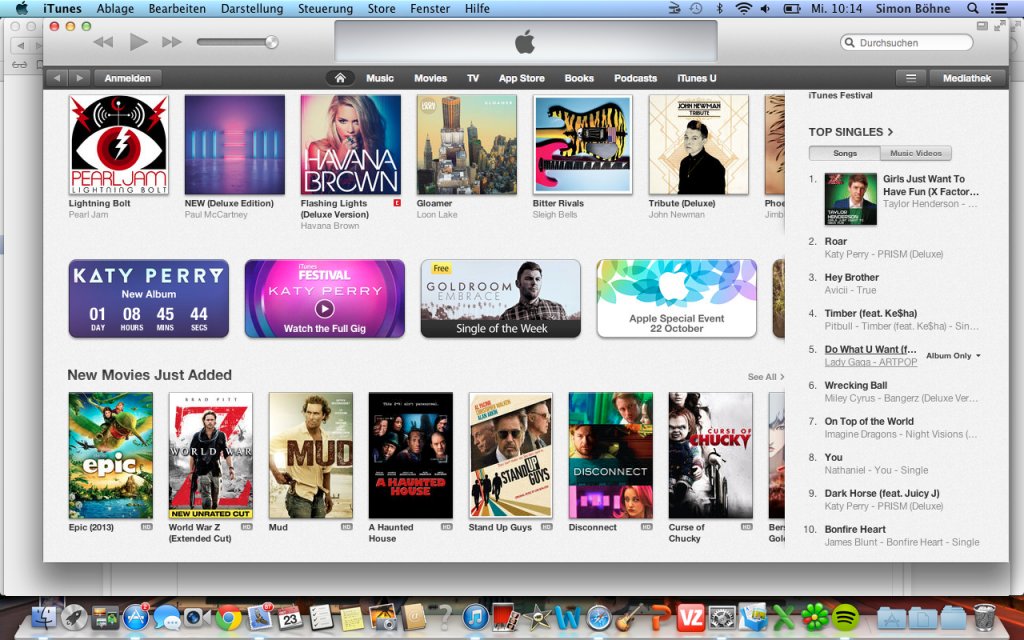Click the Mediathek library button
This screenshot has width=1024, height=640.
coord(967,78)
